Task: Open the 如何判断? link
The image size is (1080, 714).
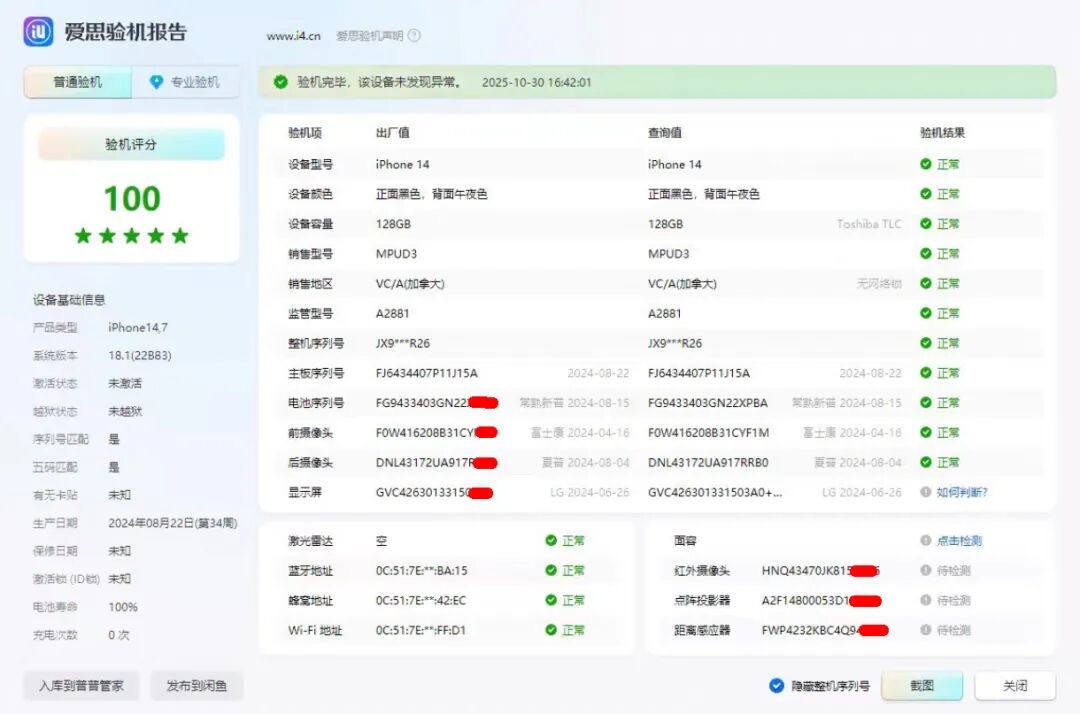Action: click(x=962, y=492)
